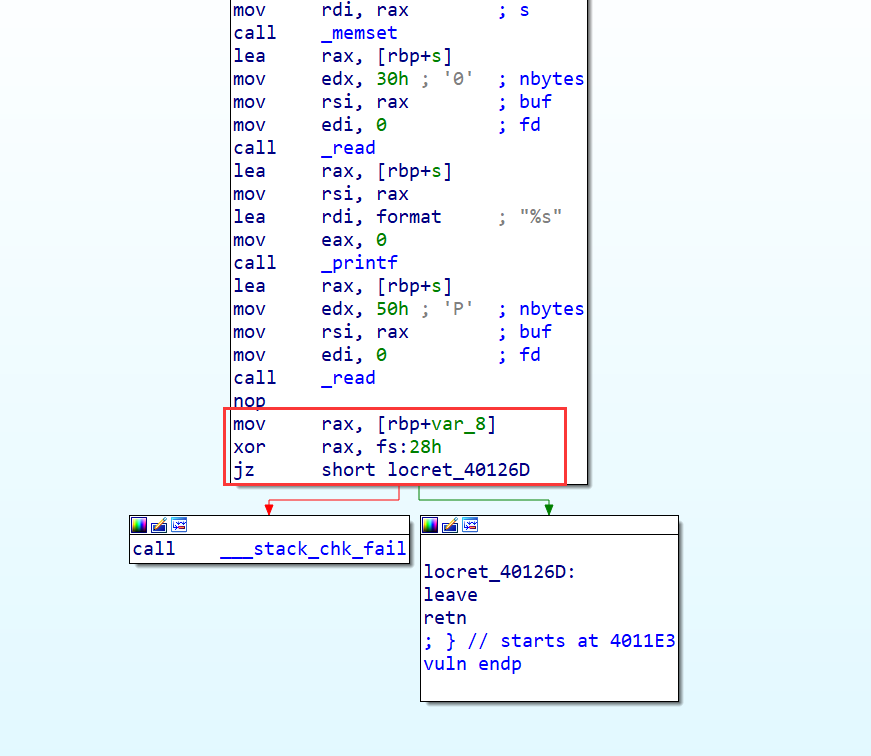This screenshot has height=756, width=871.
Task: Click the retn instruction
Action: [x=445, y=618]
